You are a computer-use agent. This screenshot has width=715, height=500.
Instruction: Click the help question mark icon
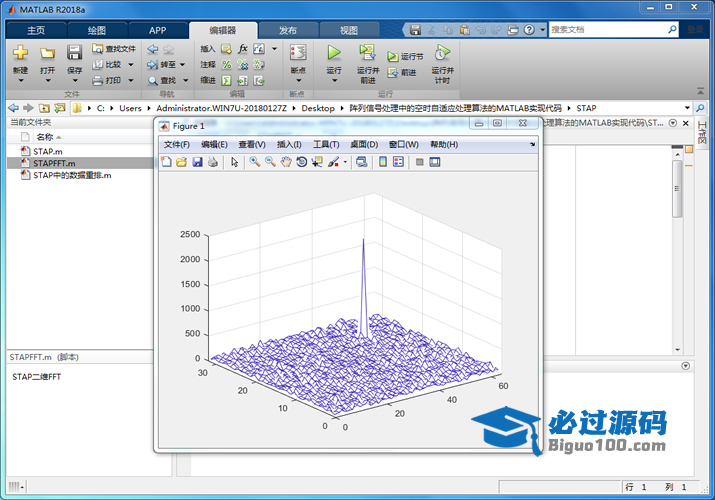point(529,30)
